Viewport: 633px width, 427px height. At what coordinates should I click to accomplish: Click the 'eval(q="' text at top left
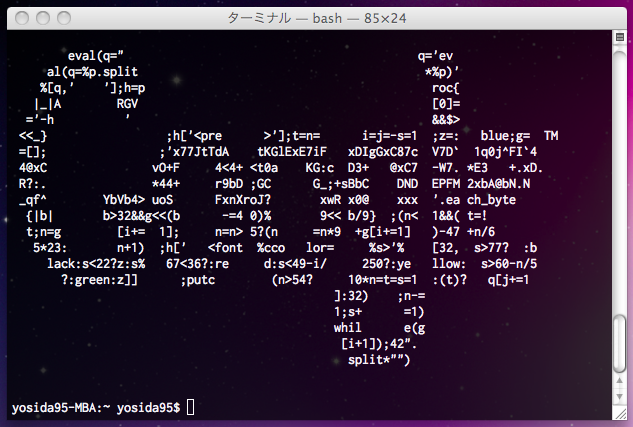tap(96, 56)
